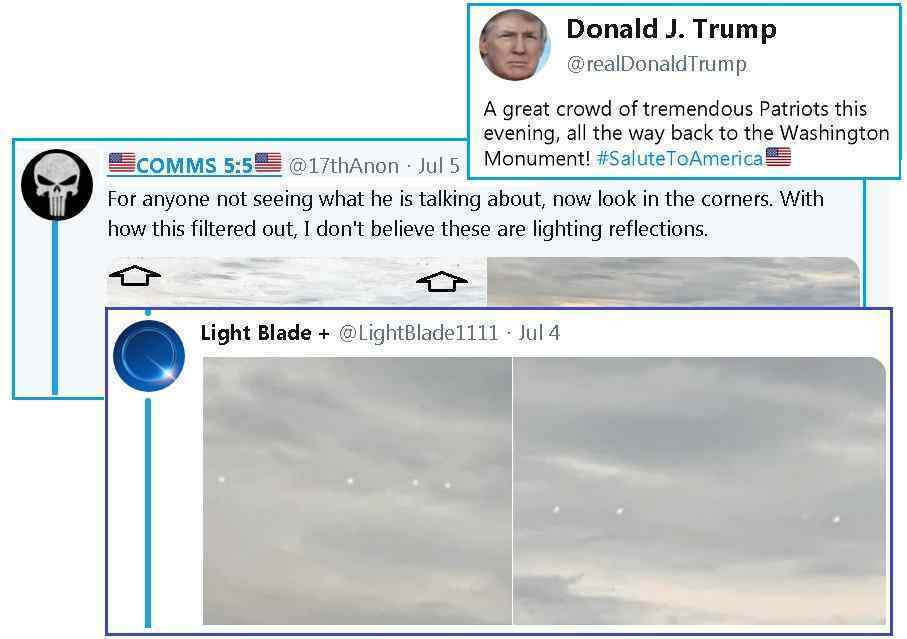Open Light Blade's blue avatar
907x639 pixels.
pyautogui.click(x=149, y=356)
